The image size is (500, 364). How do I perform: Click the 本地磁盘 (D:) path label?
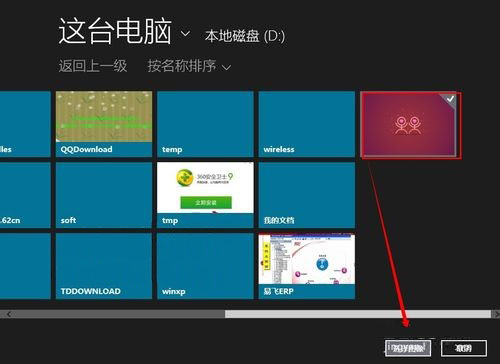245,36
